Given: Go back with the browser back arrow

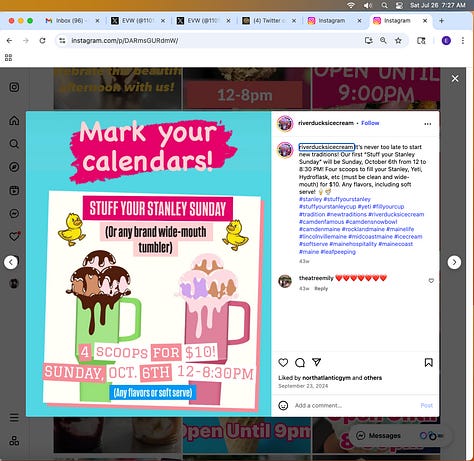Looking at the screenshot, I should (9, 41).
